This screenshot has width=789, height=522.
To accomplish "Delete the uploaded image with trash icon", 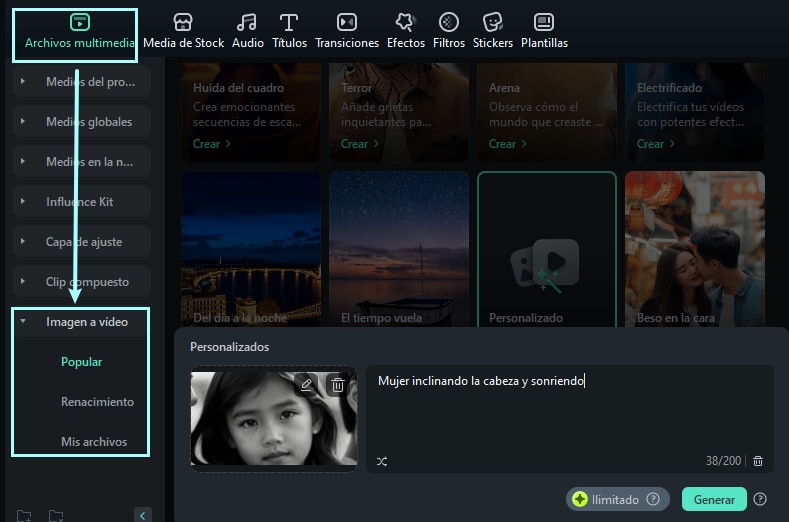I will (x=338, y=384).
